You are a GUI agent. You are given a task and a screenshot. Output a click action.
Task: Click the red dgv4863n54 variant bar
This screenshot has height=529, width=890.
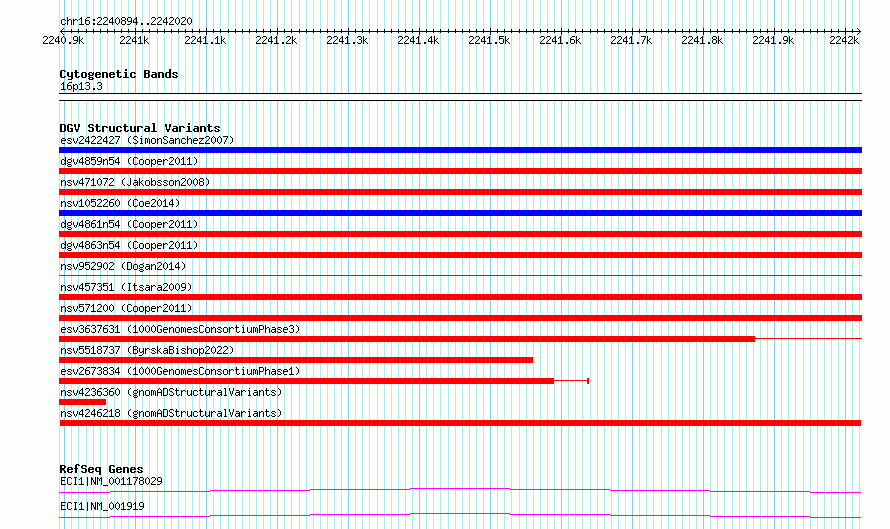460,255
